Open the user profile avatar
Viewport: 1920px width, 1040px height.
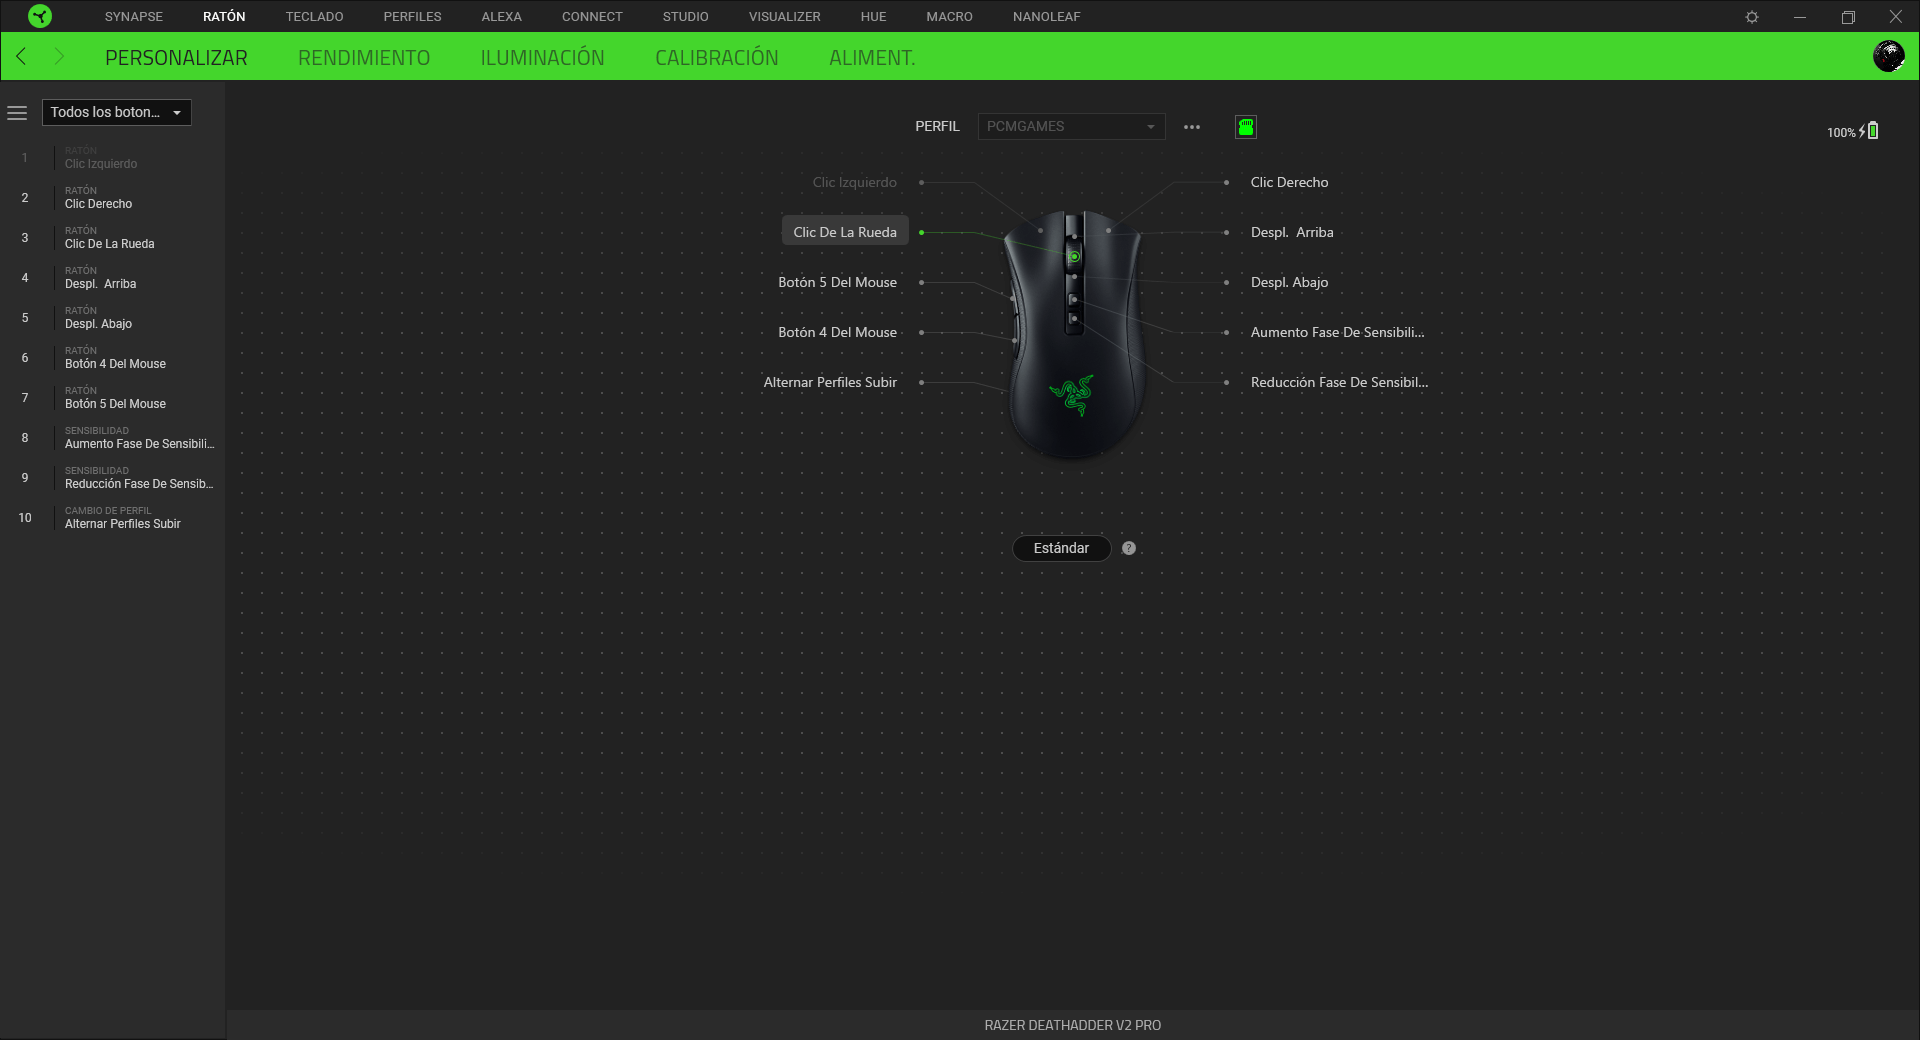tap(1888, 56)
